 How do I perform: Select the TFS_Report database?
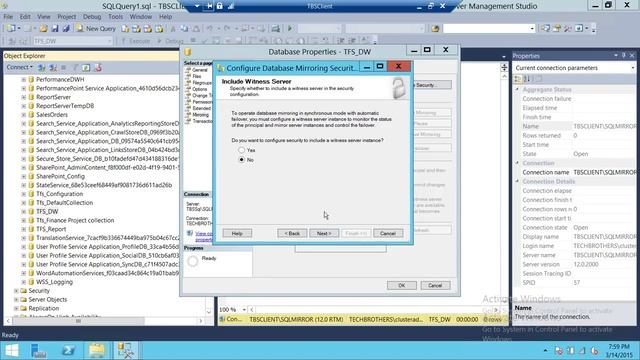tap(51, 229)
